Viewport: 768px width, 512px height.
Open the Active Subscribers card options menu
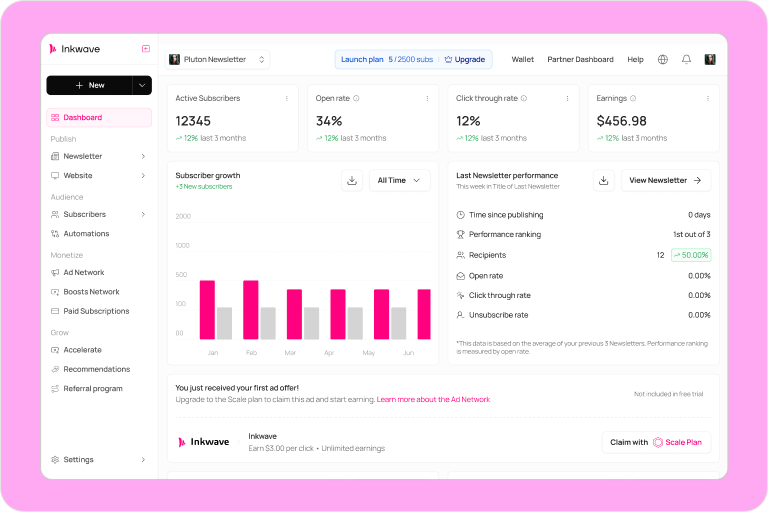287,98
